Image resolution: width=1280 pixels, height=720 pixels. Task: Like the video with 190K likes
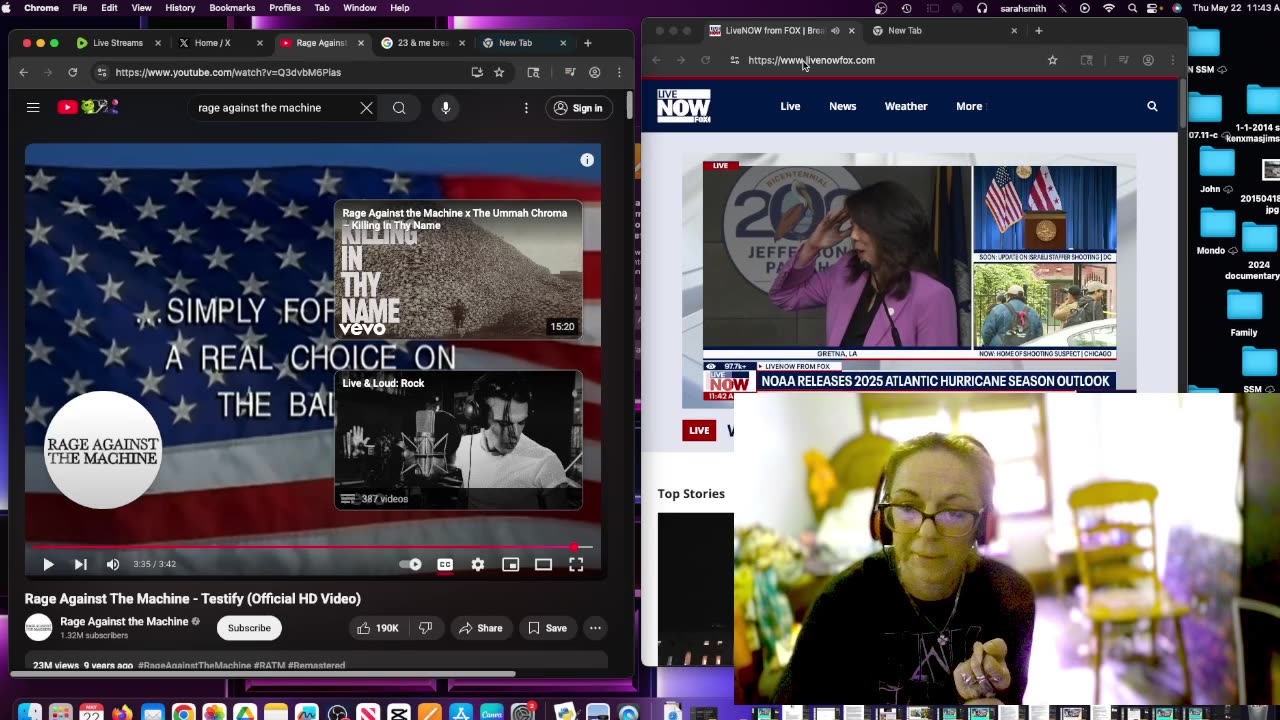[376, 628]
